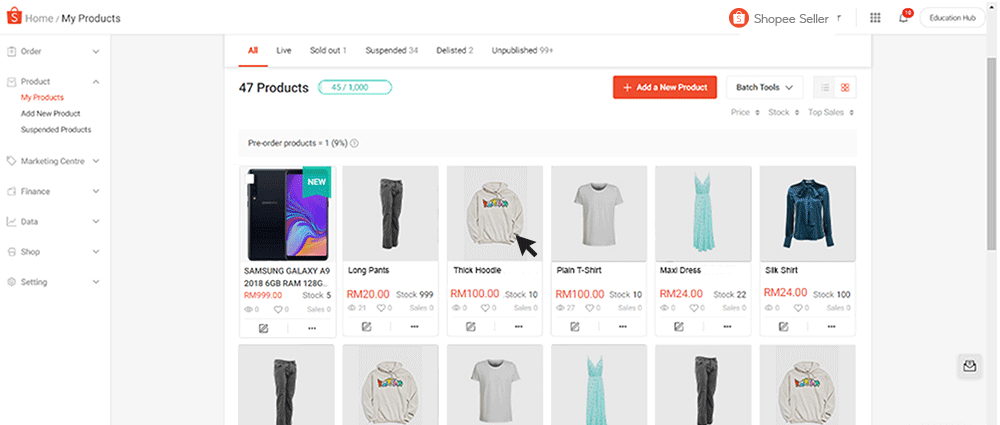This screenshot has height=425, width=1000.
Task: Edit the Plain T-Shirt product
Action: click(575, 326)
